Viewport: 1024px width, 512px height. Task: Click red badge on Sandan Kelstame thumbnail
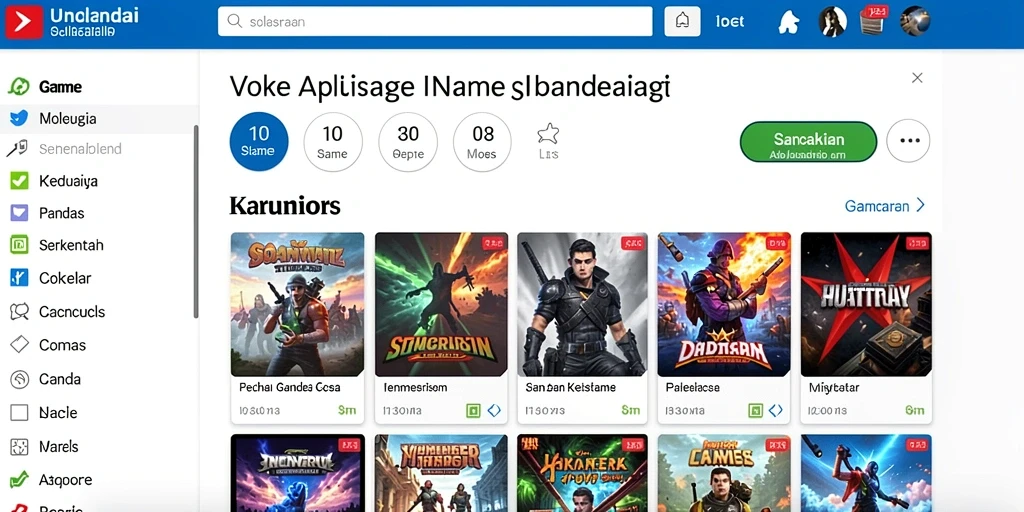632,243
